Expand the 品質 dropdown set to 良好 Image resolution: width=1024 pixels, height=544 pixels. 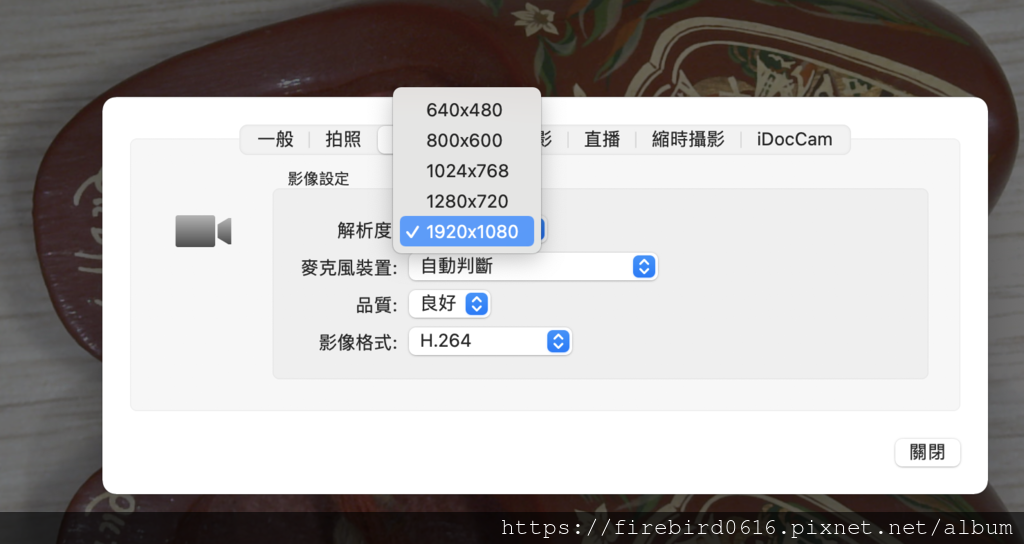point(449,304)
